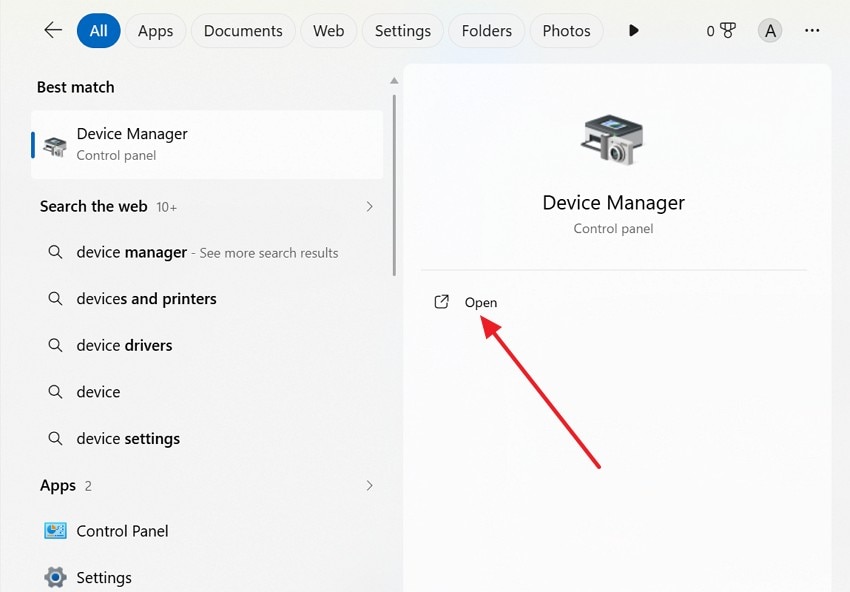Click the Device Manager icon under Best match
Image resolution: width=850 pixels, height=592 pixels.
pos(54,143)
